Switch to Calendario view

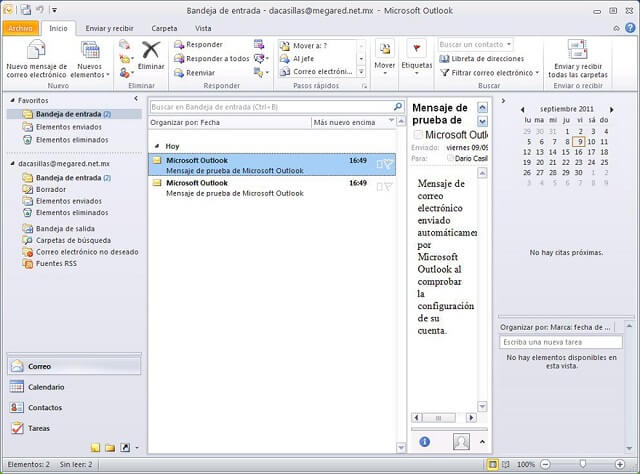(x=74, y=387)
